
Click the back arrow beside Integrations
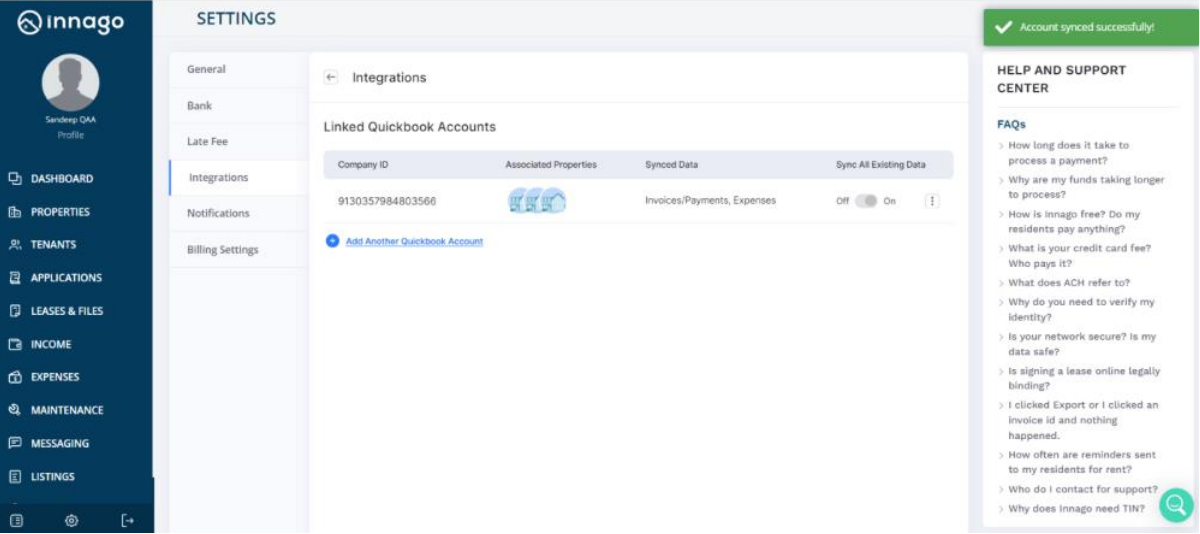[x=331, y=77]
